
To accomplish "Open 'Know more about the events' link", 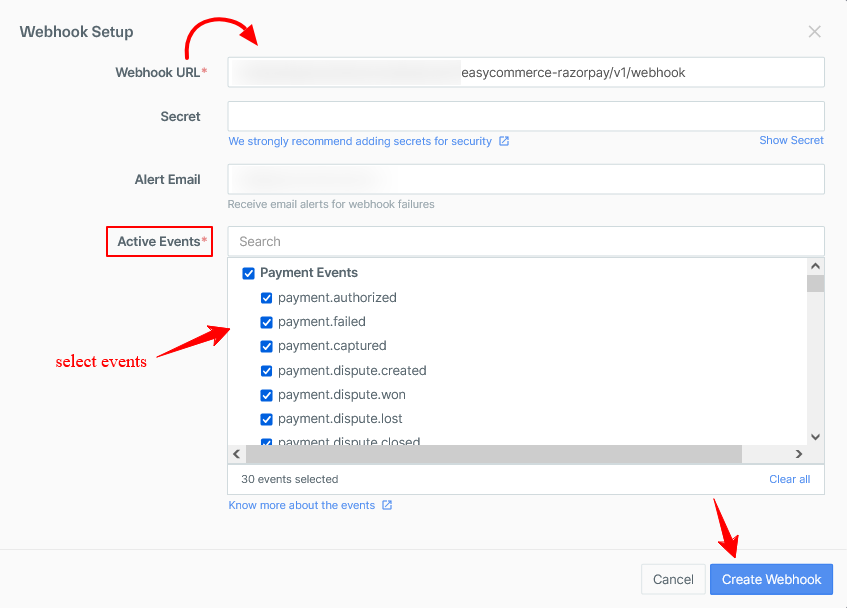I will (x=301, y=505).
